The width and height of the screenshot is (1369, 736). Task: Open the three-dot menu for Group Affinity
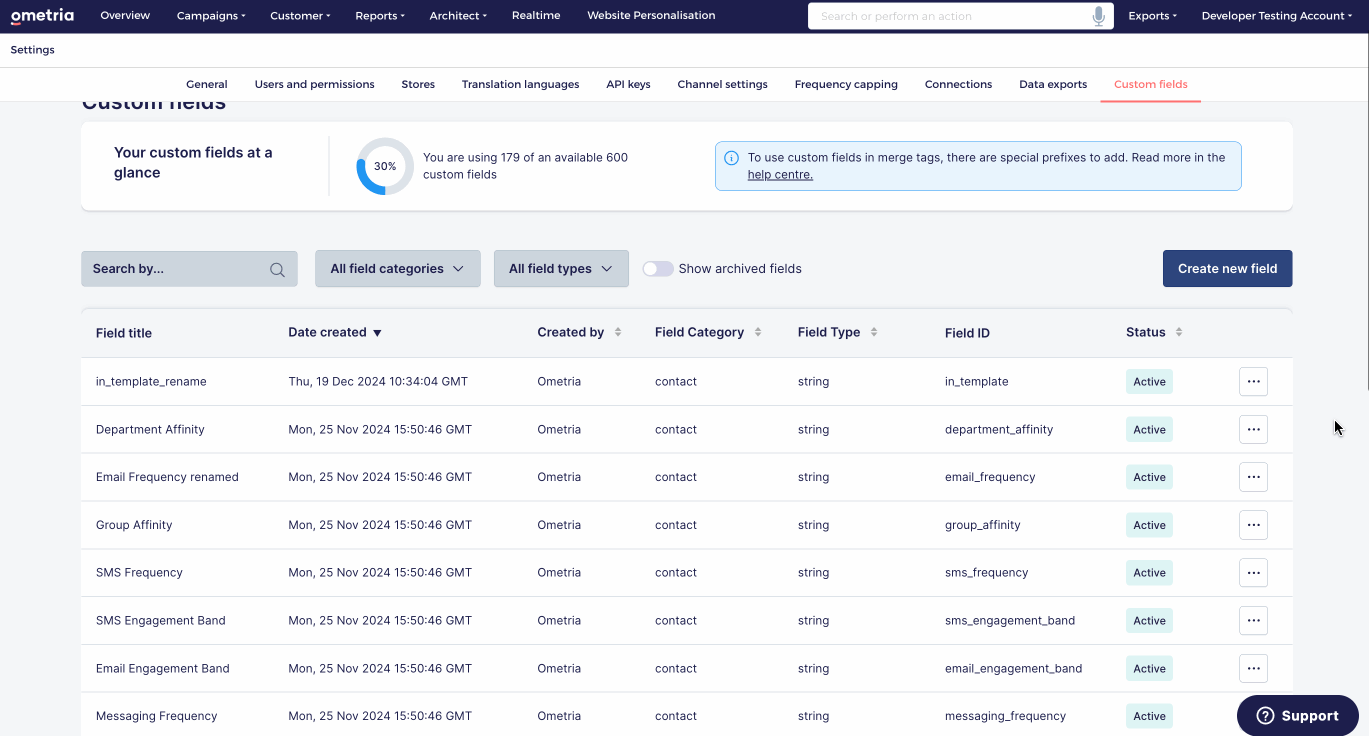click(1253, 525)
